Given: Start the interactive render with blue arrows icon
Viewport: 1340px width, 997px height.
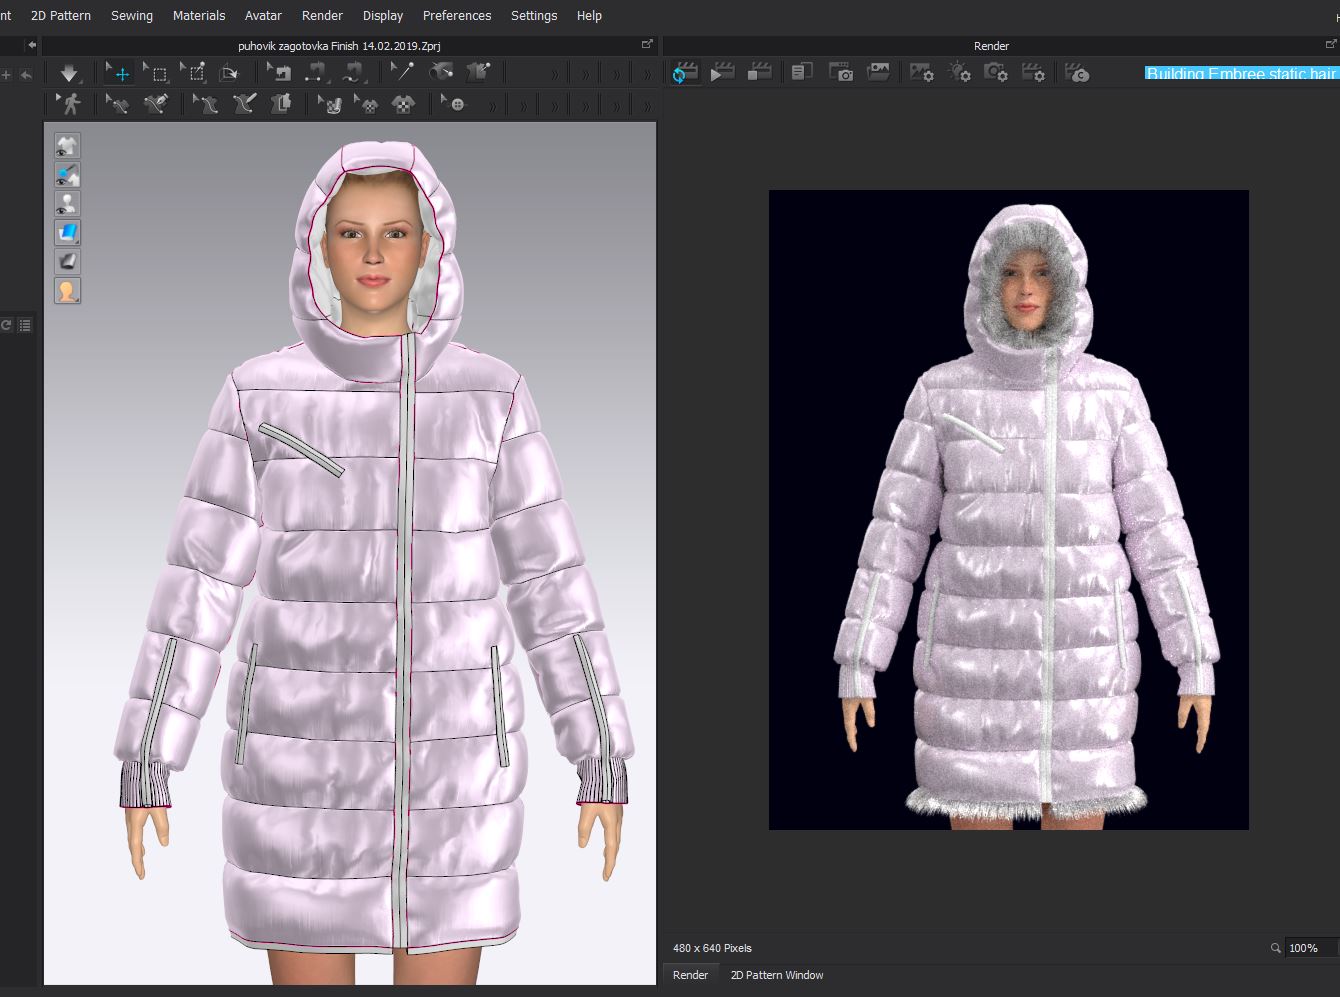Looking at the screenshot, I should click(685, 73).
